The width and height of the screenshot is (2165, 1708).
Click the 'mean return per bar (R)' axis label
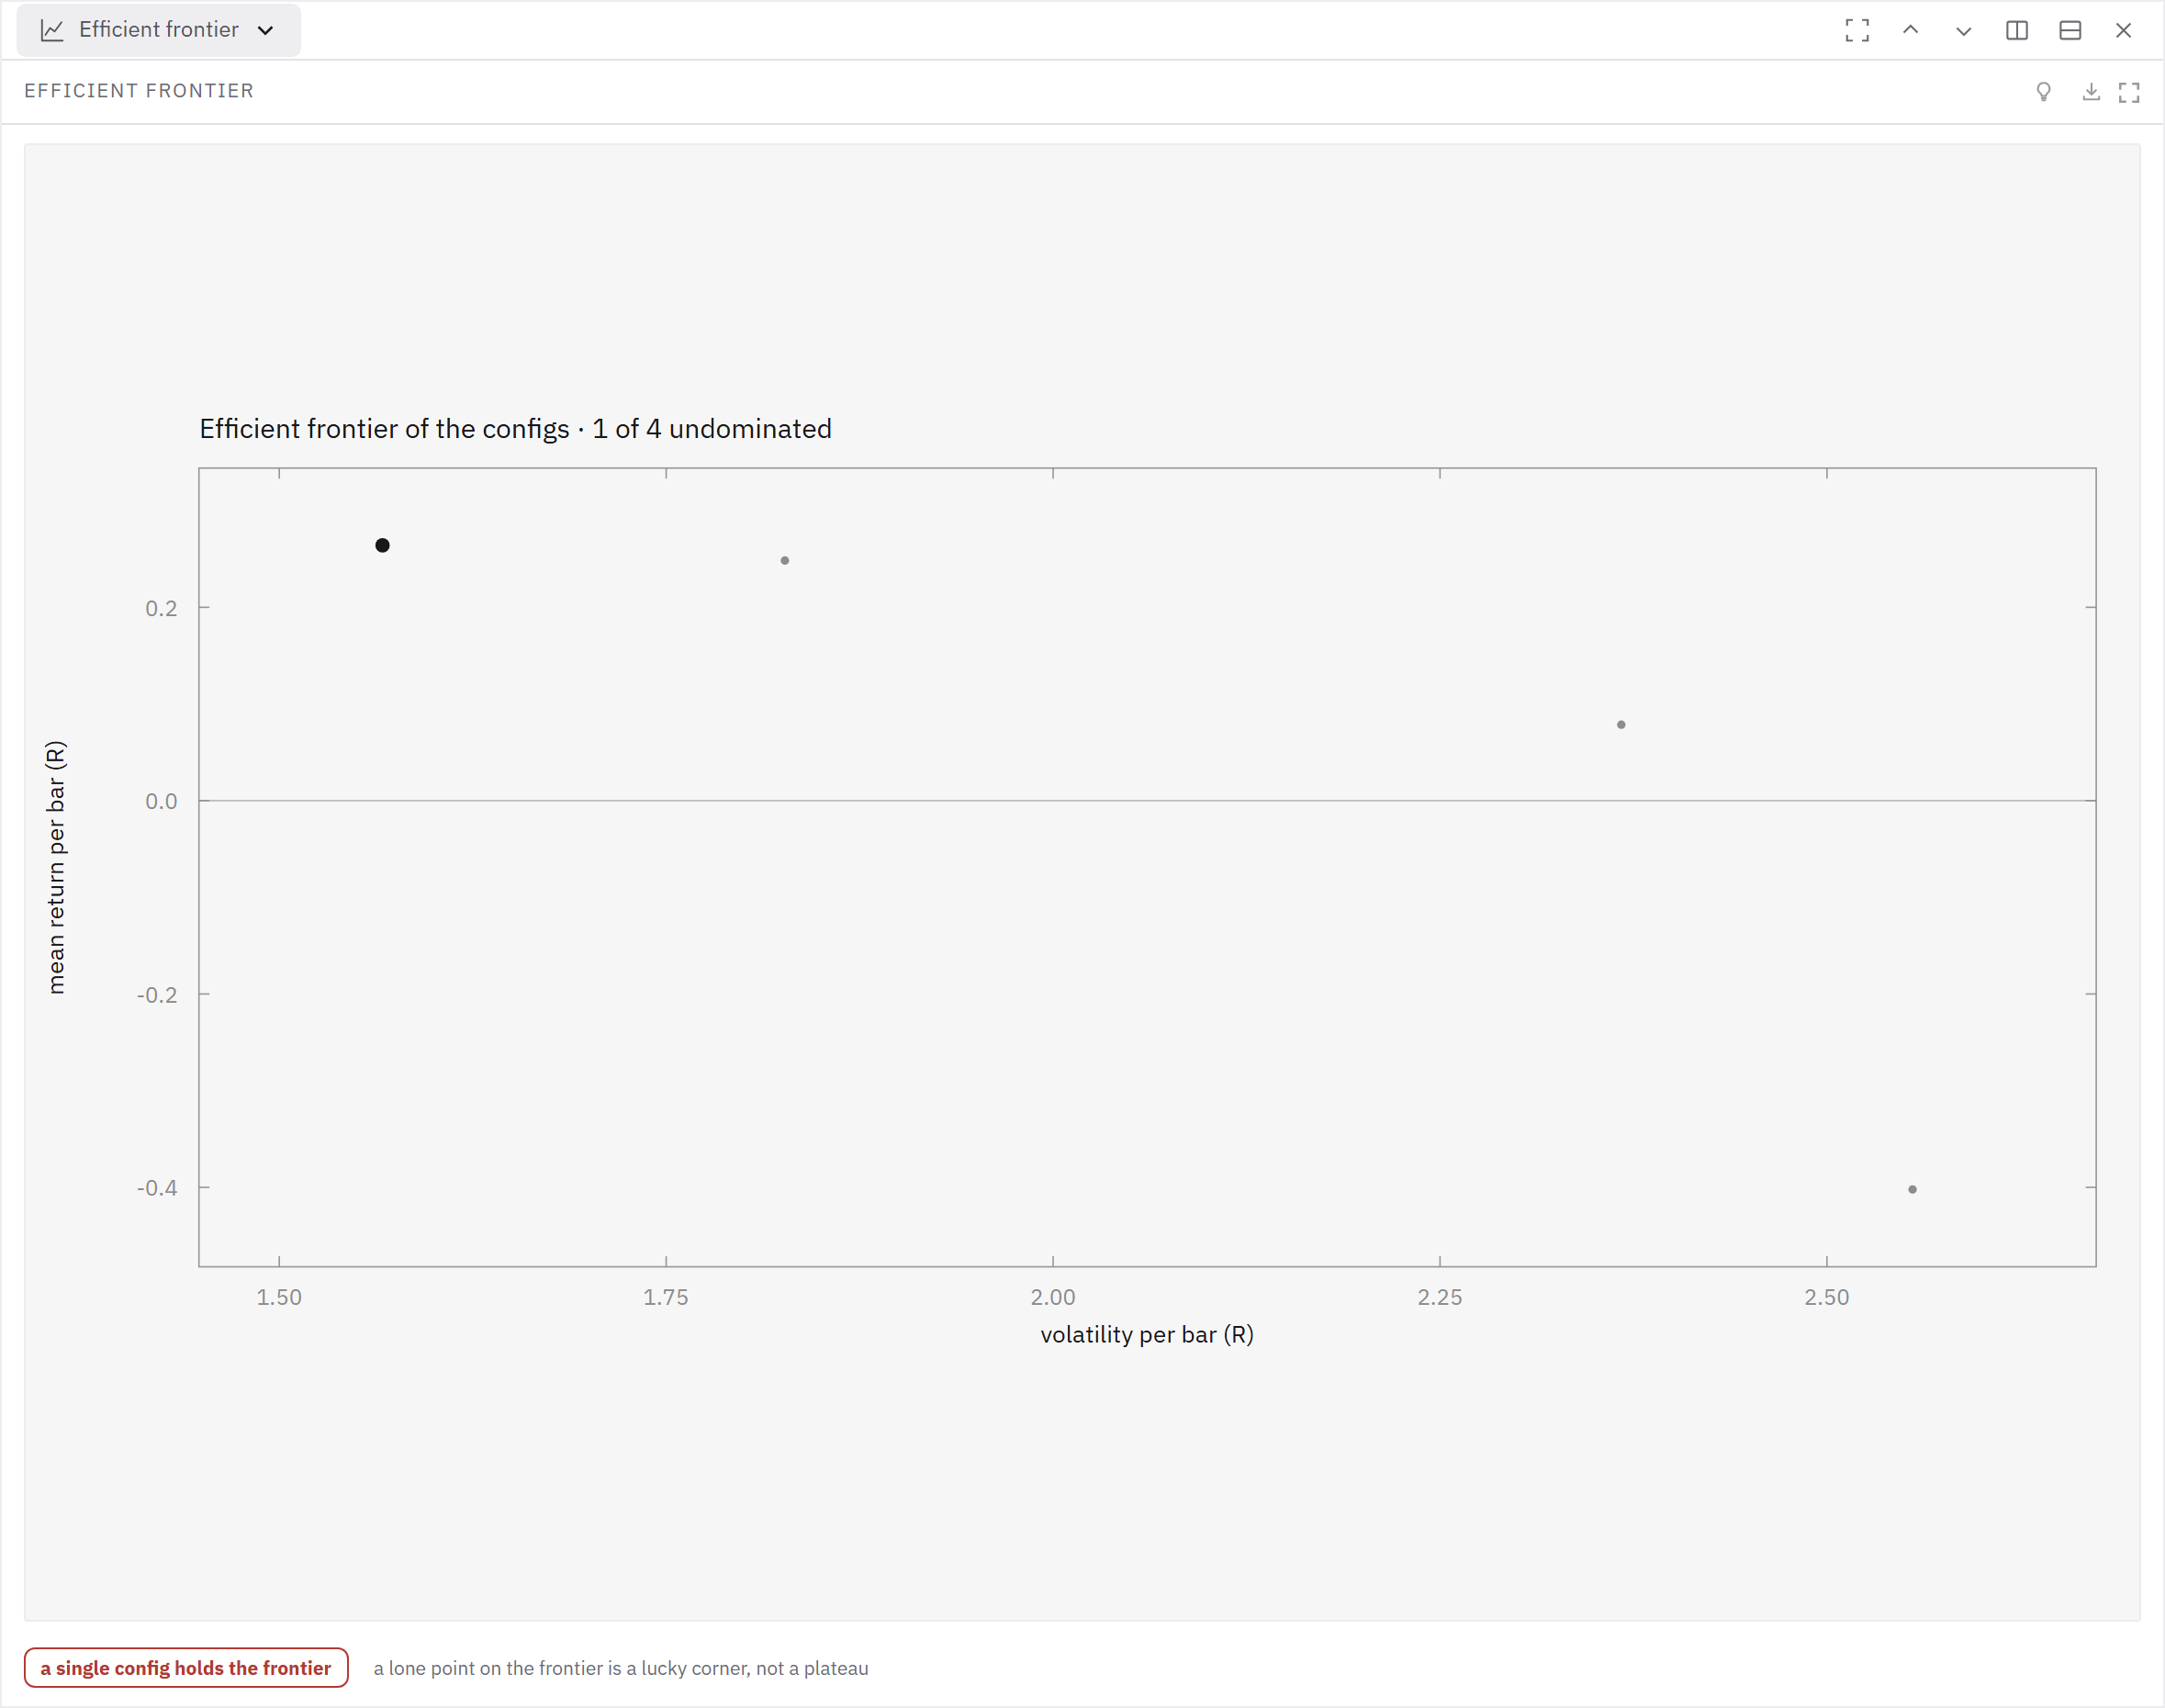pyautogui.click(x=56, y=867)
